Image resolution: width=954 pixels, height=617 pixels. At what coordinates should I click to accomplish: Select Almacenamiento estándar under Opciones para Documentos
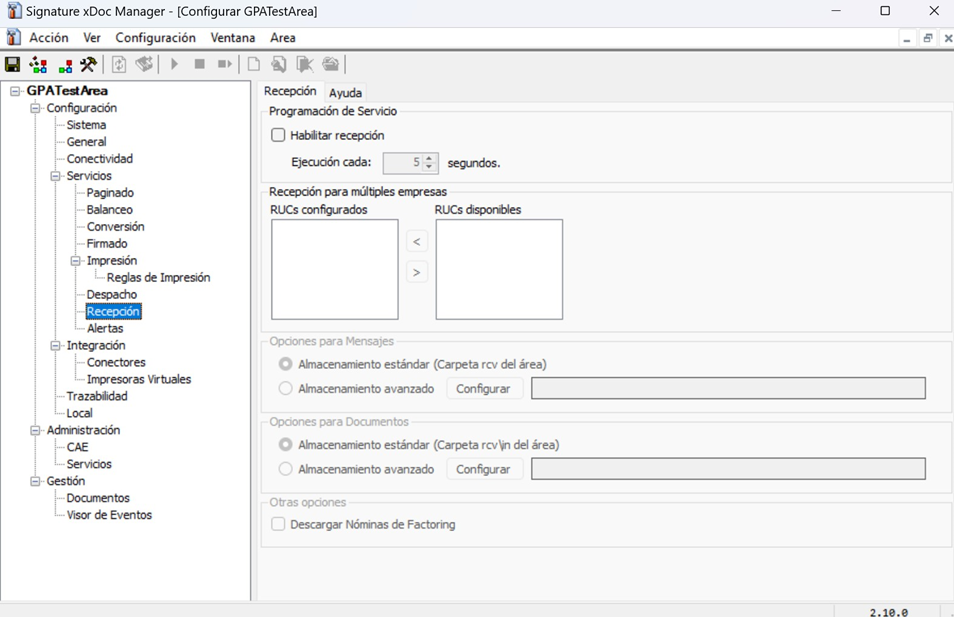[x=285, y=444]
